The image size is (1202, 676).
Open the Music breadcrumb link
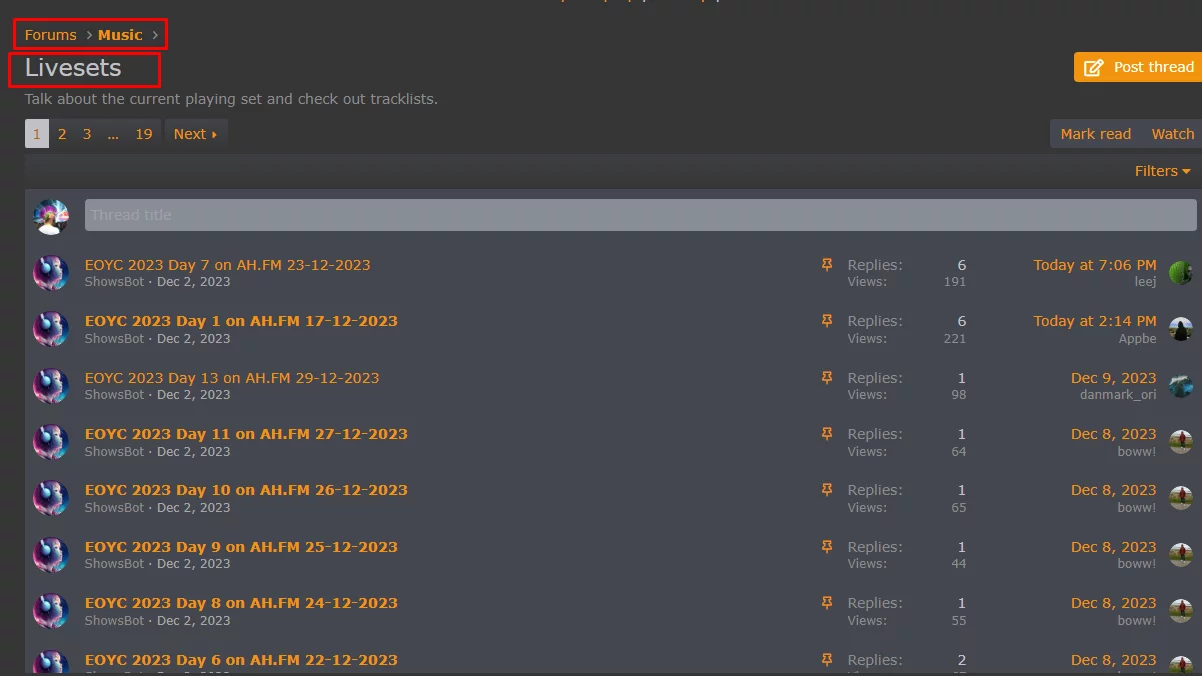120,35
